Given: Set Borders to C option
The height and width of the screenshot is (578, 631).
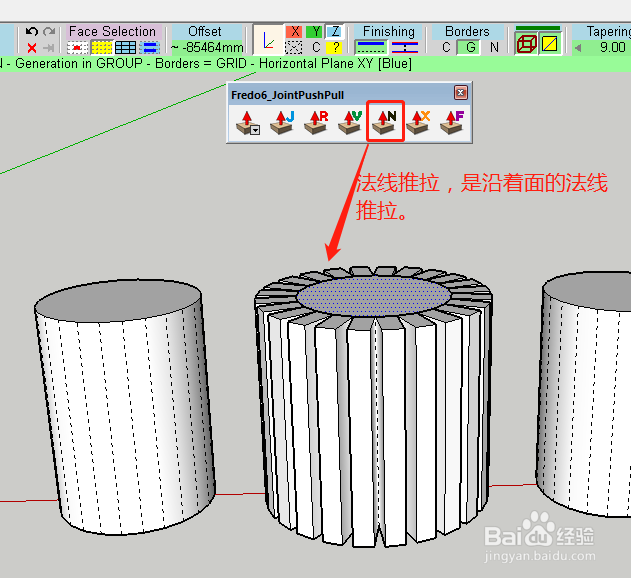Looking at the screenshot, I should (446, 47).
